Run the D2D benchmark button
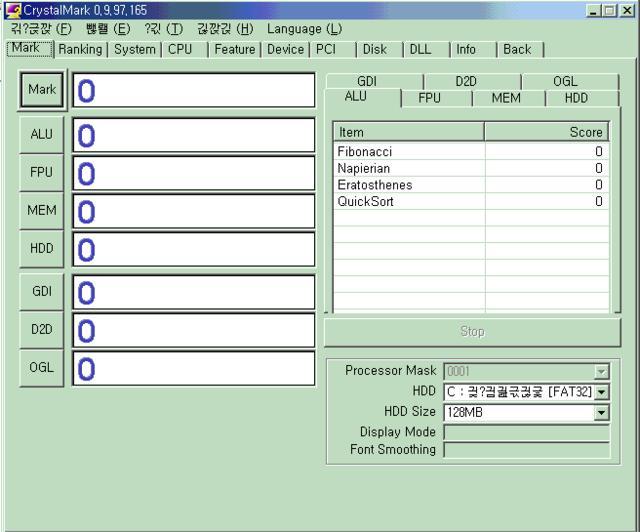The height and width of the screenshot is (532, 640). pos(42,329)
